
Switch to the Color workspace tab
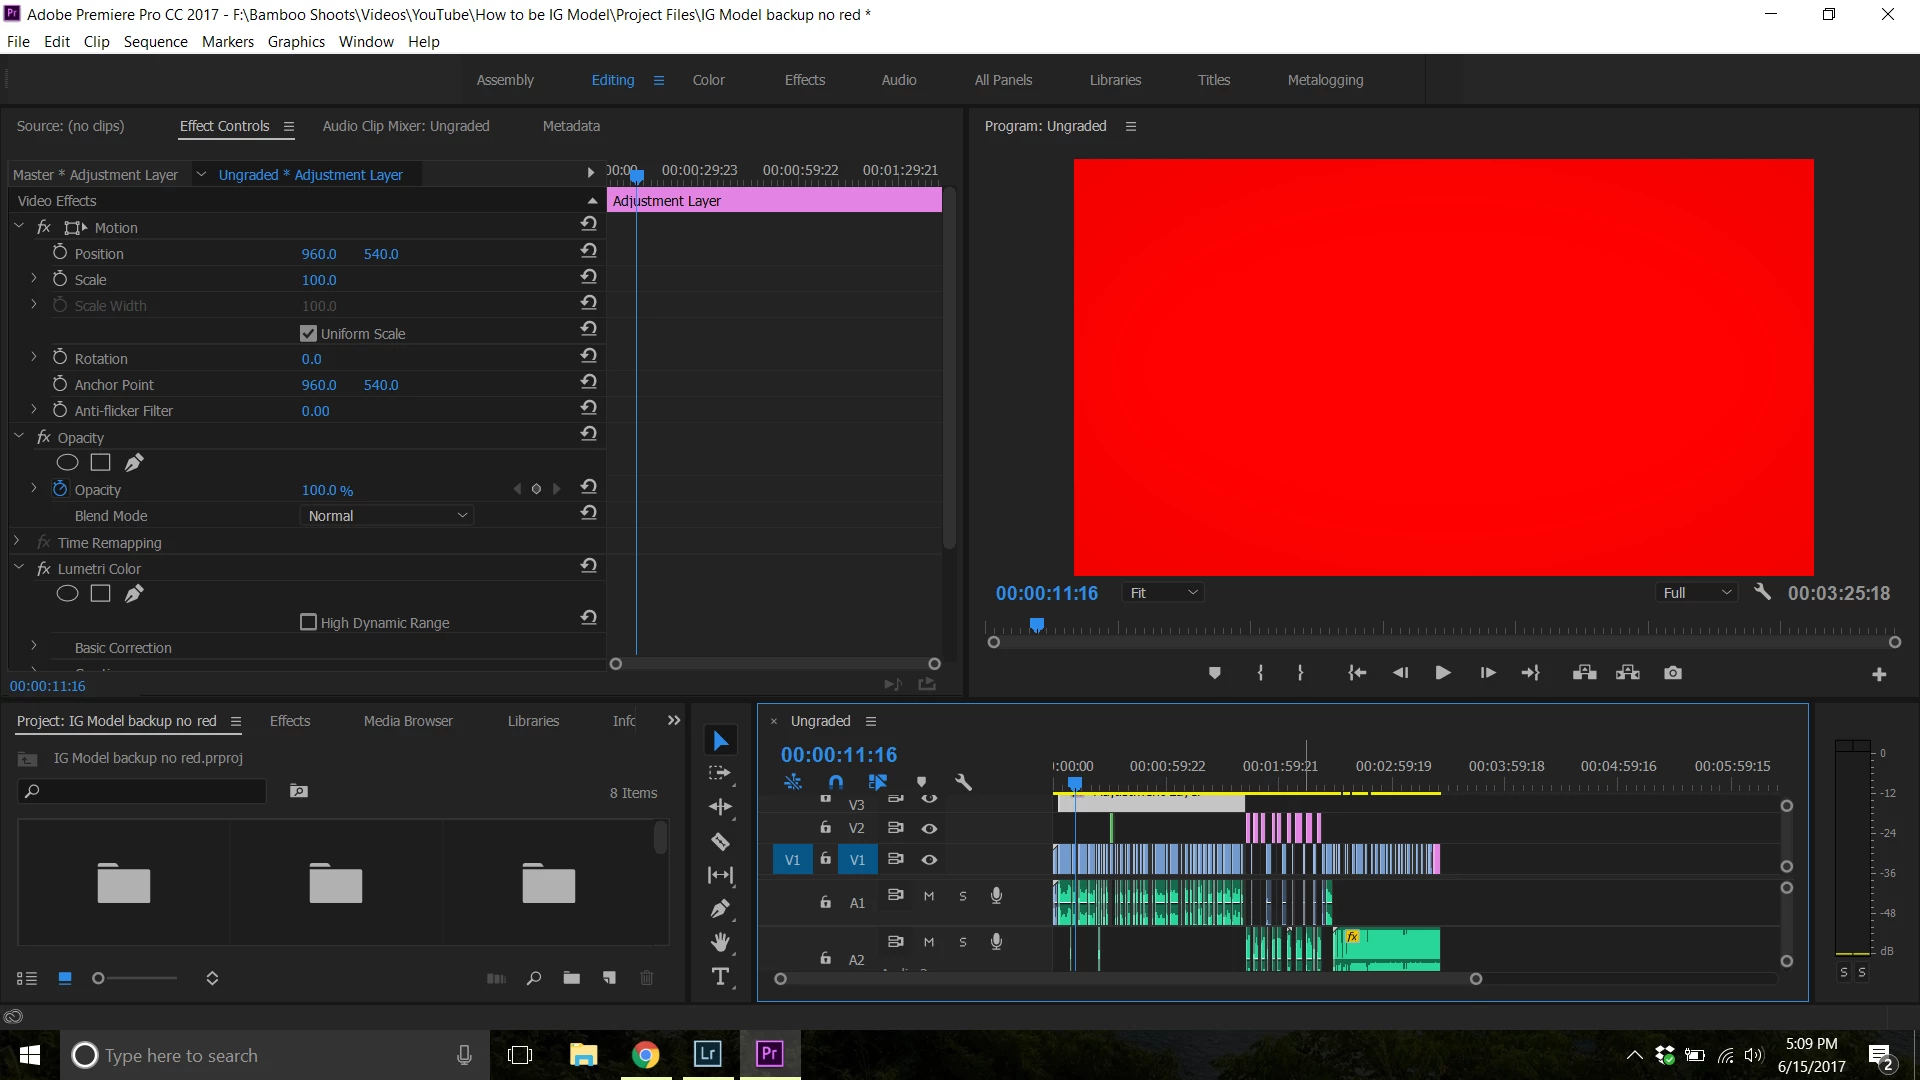coord(708,80)
